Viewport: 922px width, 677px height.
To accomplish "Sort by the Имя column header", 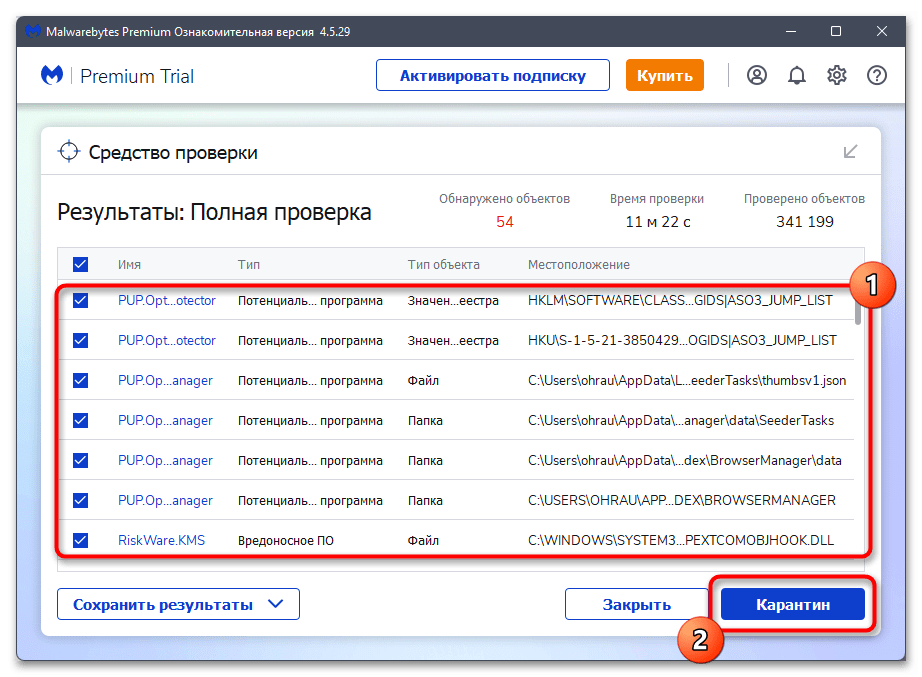I will [129, 265].
